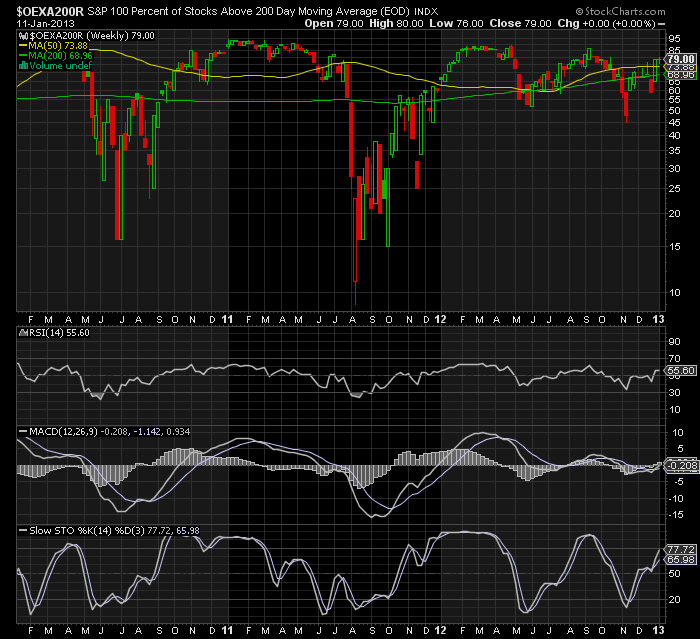Click the 70 level on RSI axis
This screenshot has width=700, height=639.
click(x=674, y=359)
